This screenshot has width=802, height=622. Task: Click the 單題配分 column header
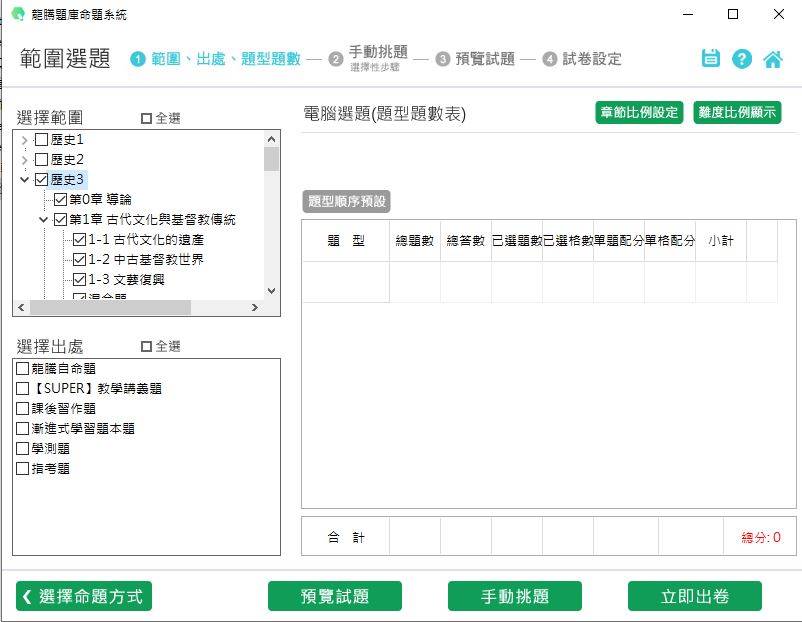pyautogui.click(x=619, y=241)
